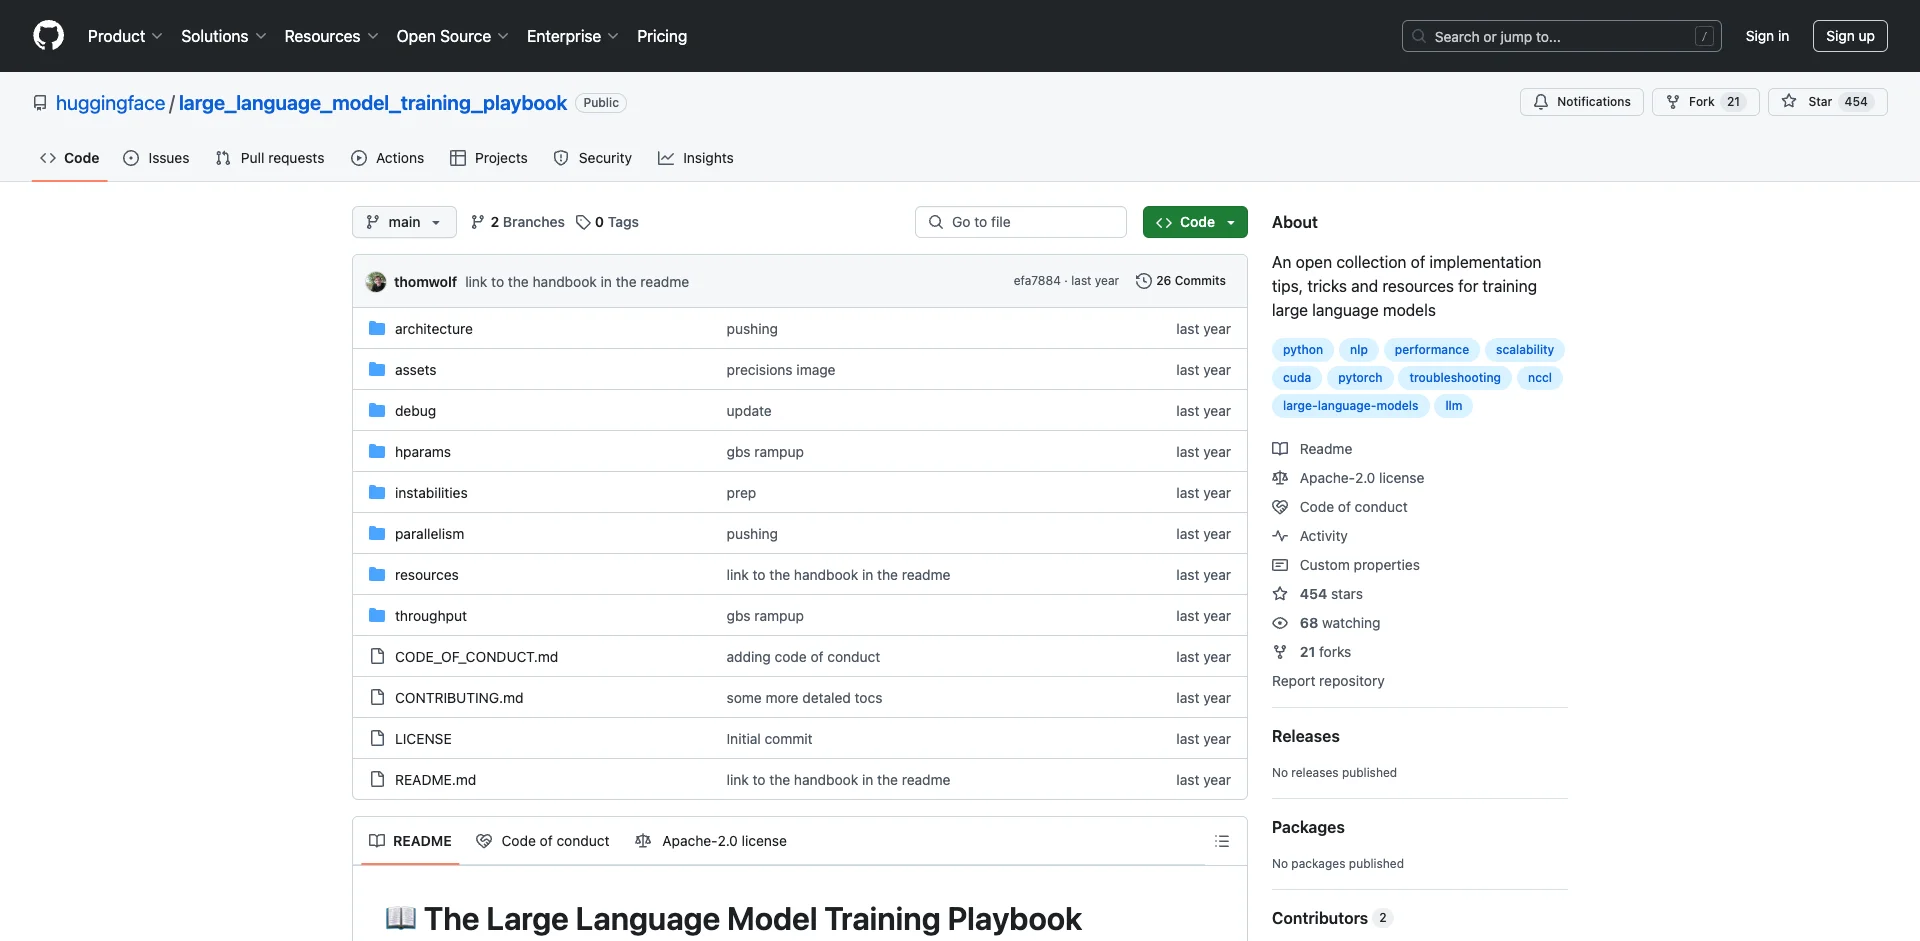Click the Report repository link
1920x941 pixels.
[x=1328, y=681]
